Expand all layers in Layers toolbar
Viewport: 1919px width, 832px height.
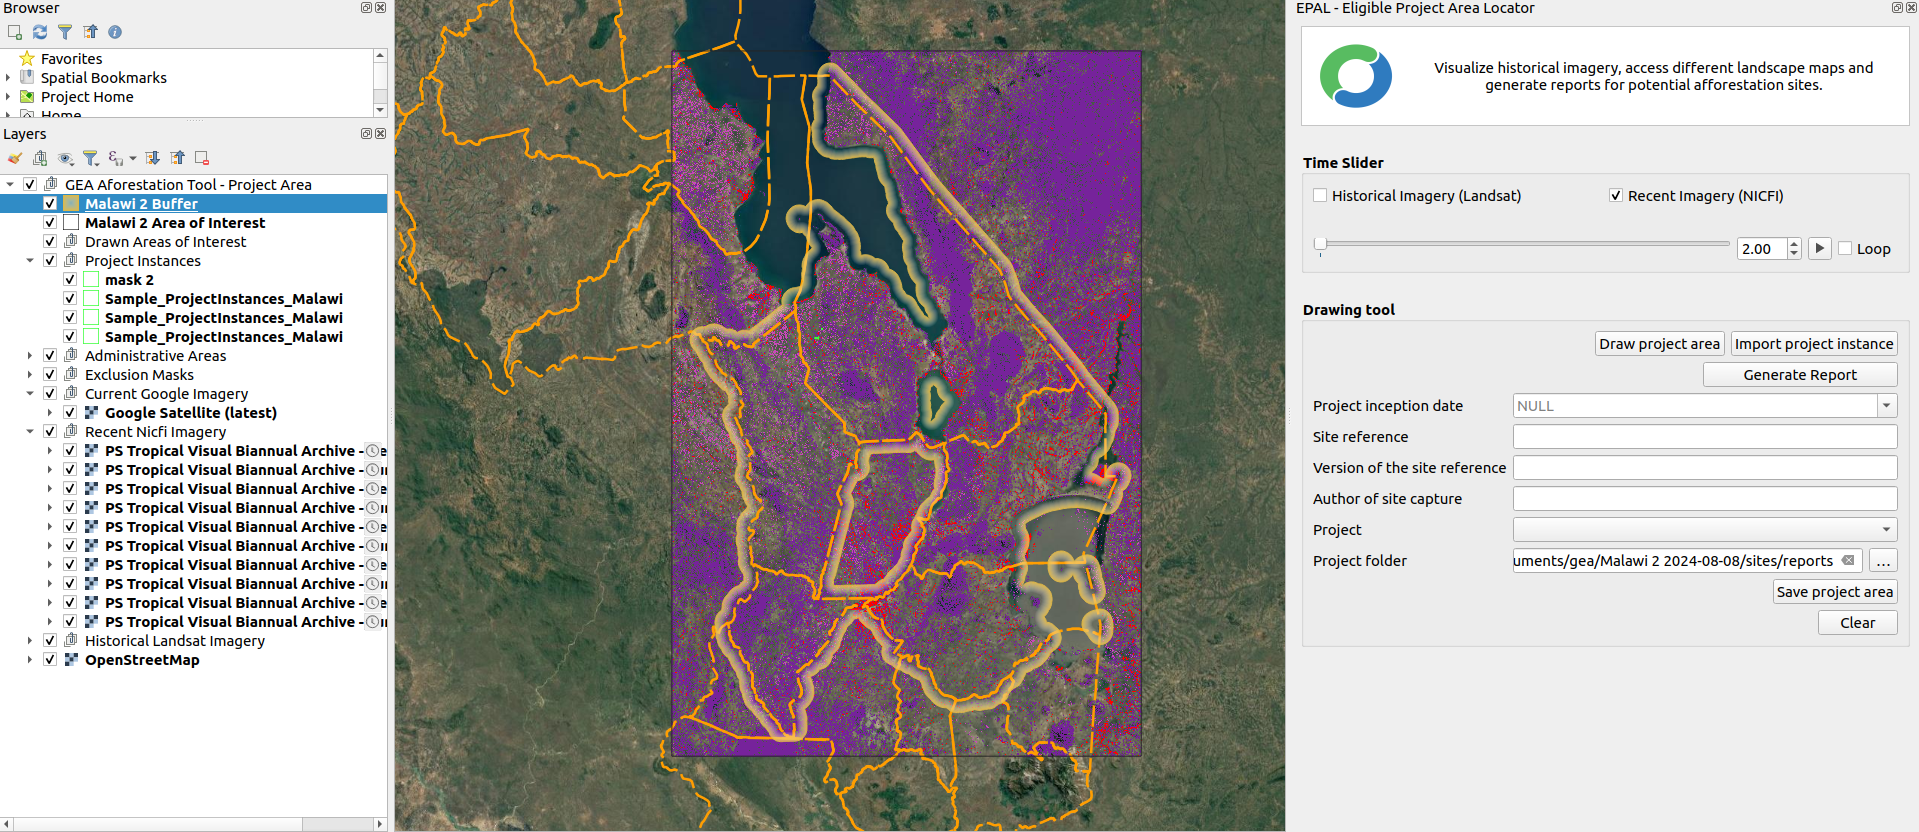[x=152, y=158]
